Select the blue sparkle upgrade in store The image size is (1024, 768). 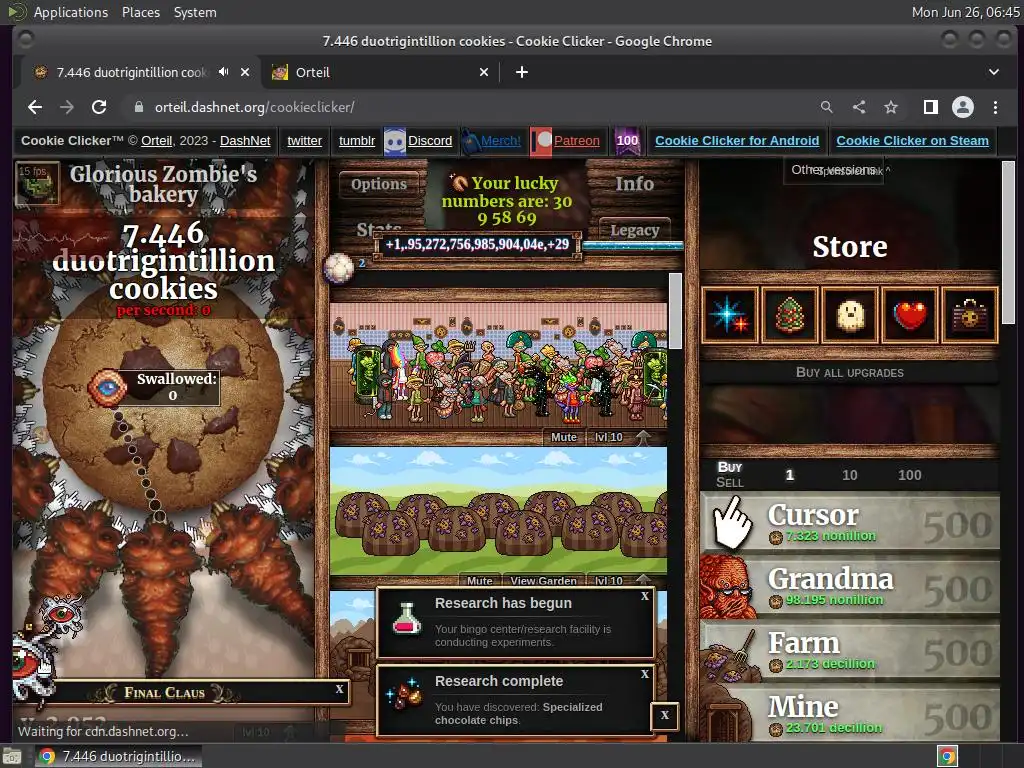pyautogui.click(x=730, y=315)
